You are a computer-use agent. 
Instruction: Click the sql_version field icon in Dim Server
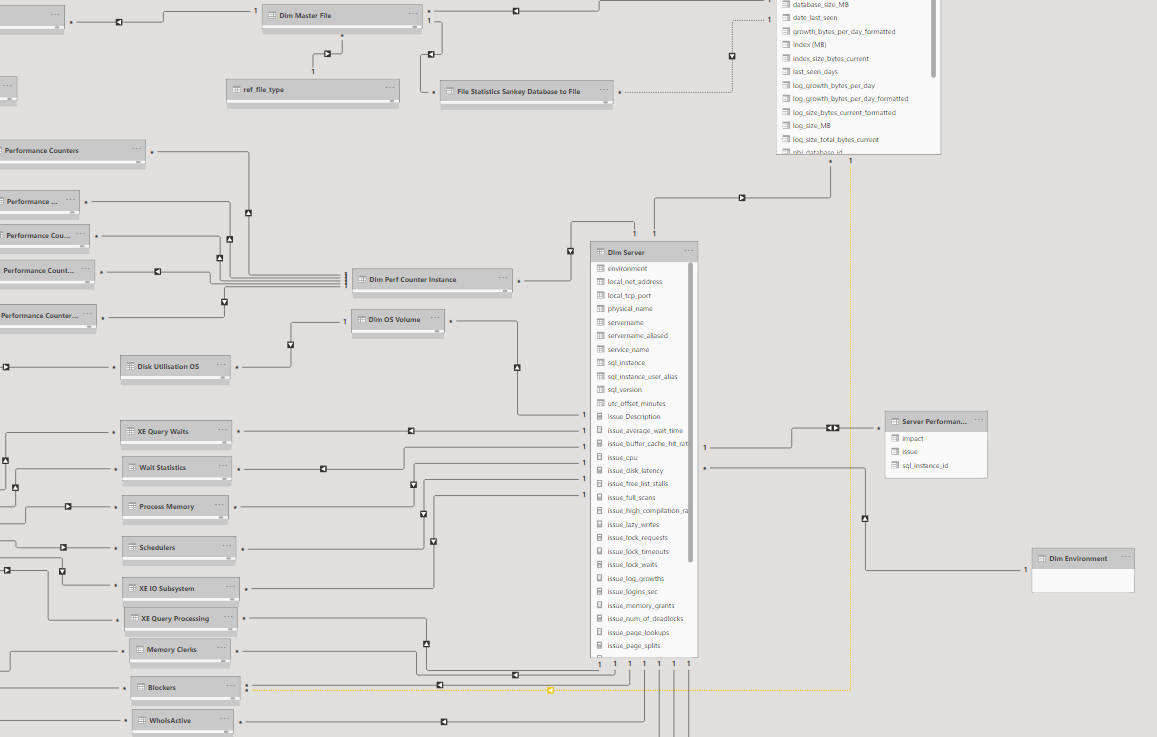(600, 389)
